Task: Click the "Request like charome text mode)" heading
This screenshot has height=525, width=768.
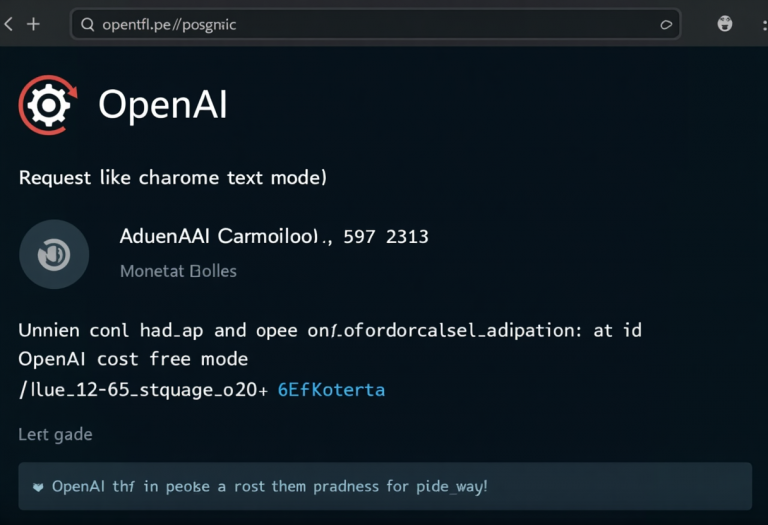Action: [173, 178]
